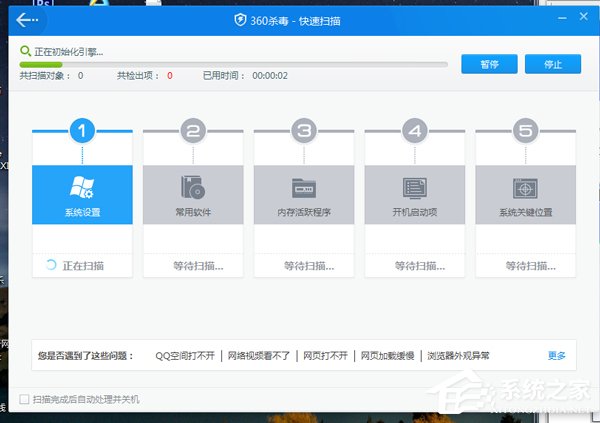Click the 网页加载缓慢 link
The image size is (600, 423).
pyautogui.click(x=387, y=356)
